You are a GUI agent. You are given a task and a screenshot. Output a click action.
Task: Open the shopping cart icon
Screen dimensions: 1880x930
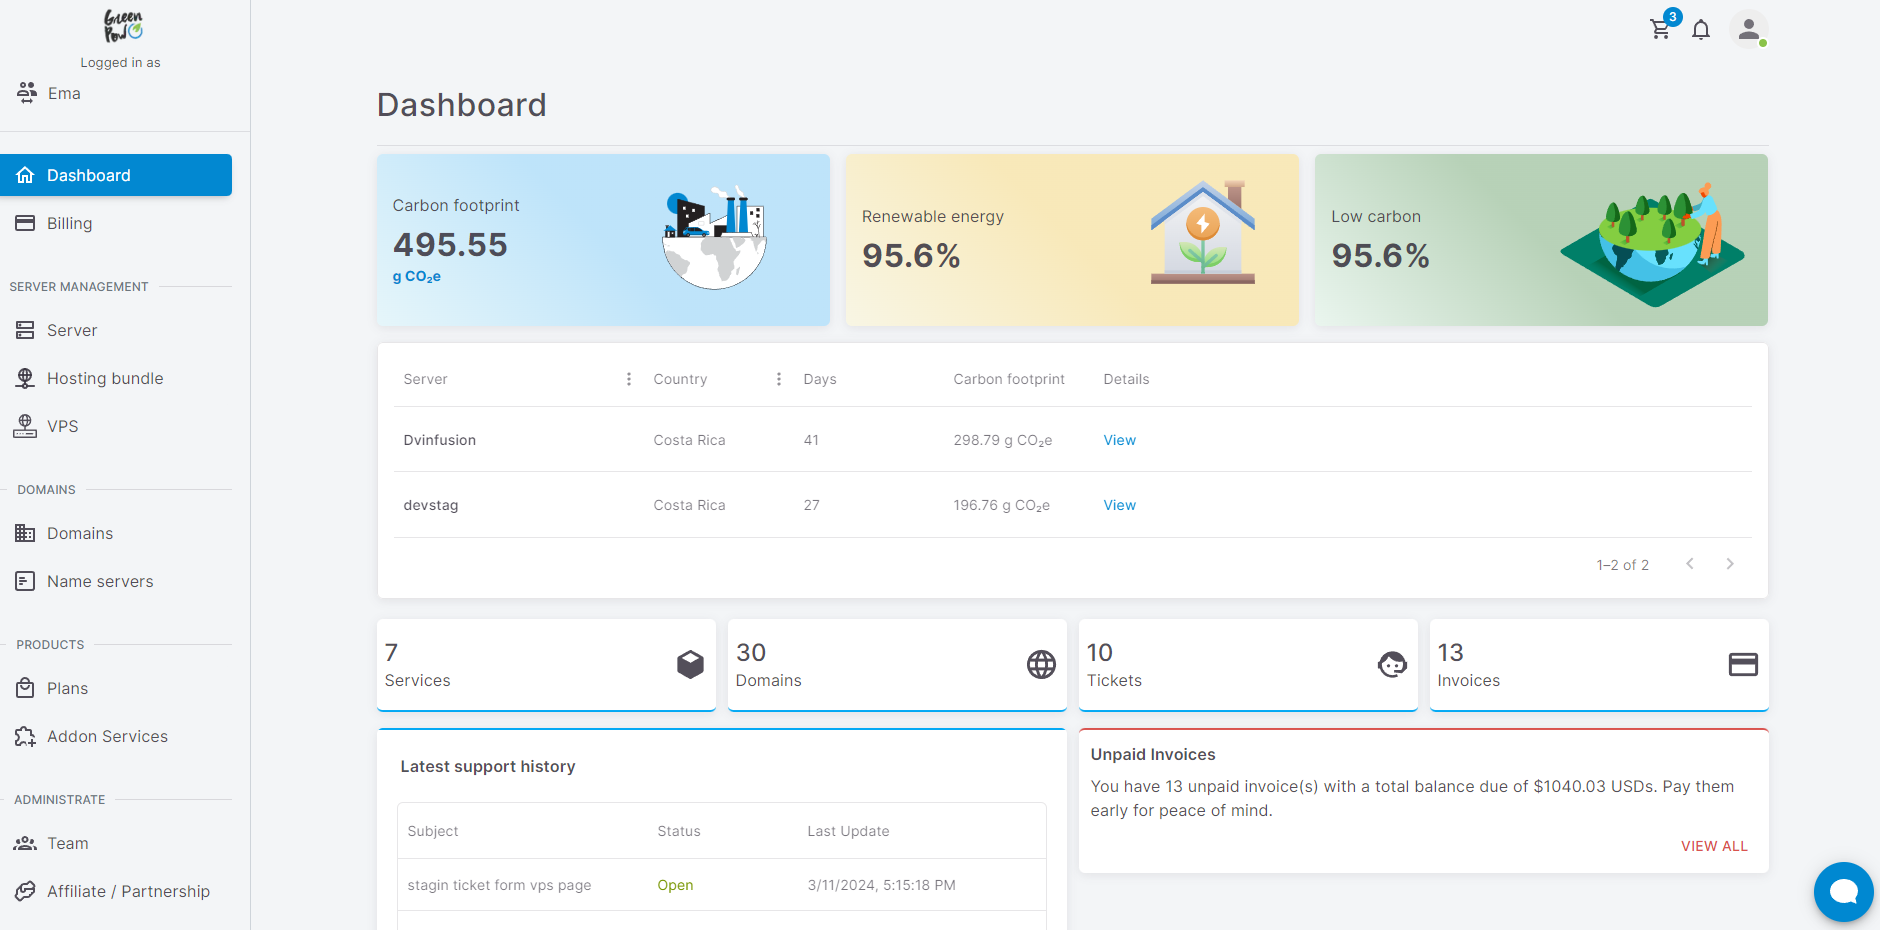click(1660, 30)
